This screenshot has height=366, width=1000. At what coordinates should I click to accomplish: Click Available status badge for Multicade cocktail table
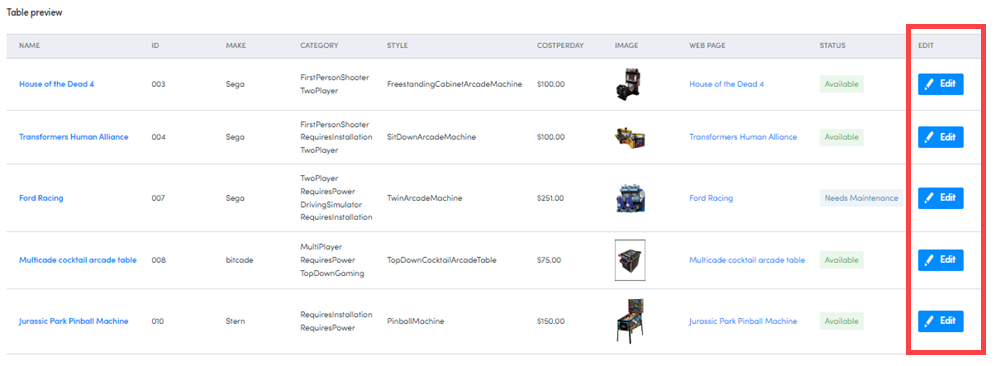841,260
